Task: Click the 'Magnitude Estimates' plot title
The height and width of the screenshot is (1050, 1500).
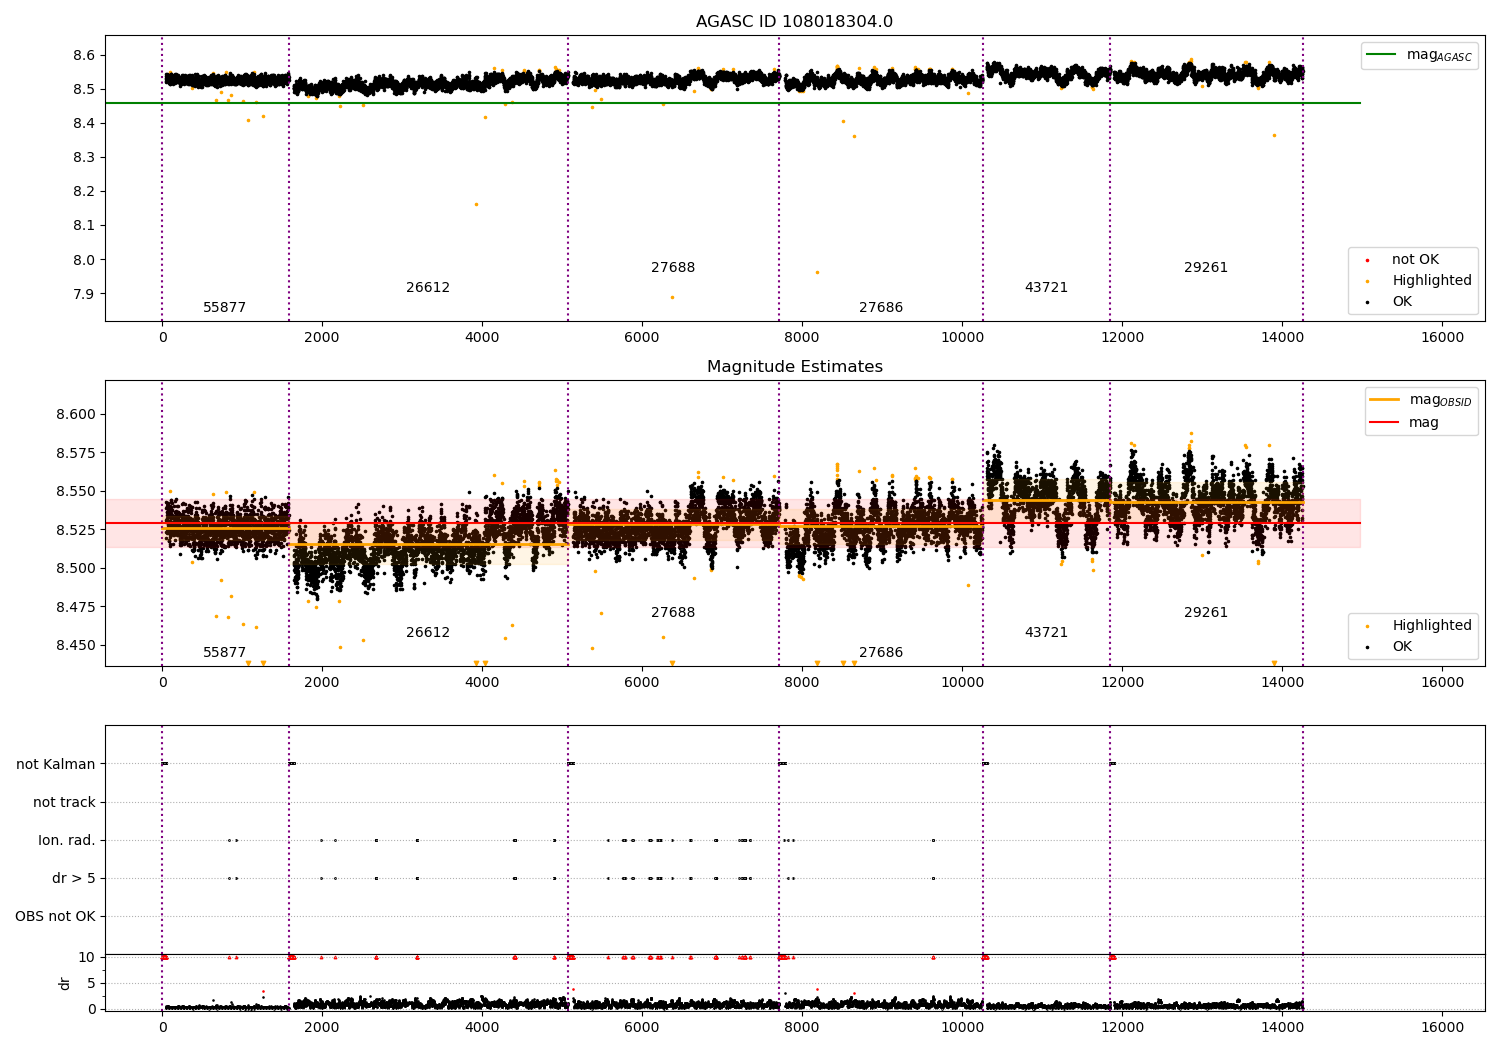Action: [794, 367]
